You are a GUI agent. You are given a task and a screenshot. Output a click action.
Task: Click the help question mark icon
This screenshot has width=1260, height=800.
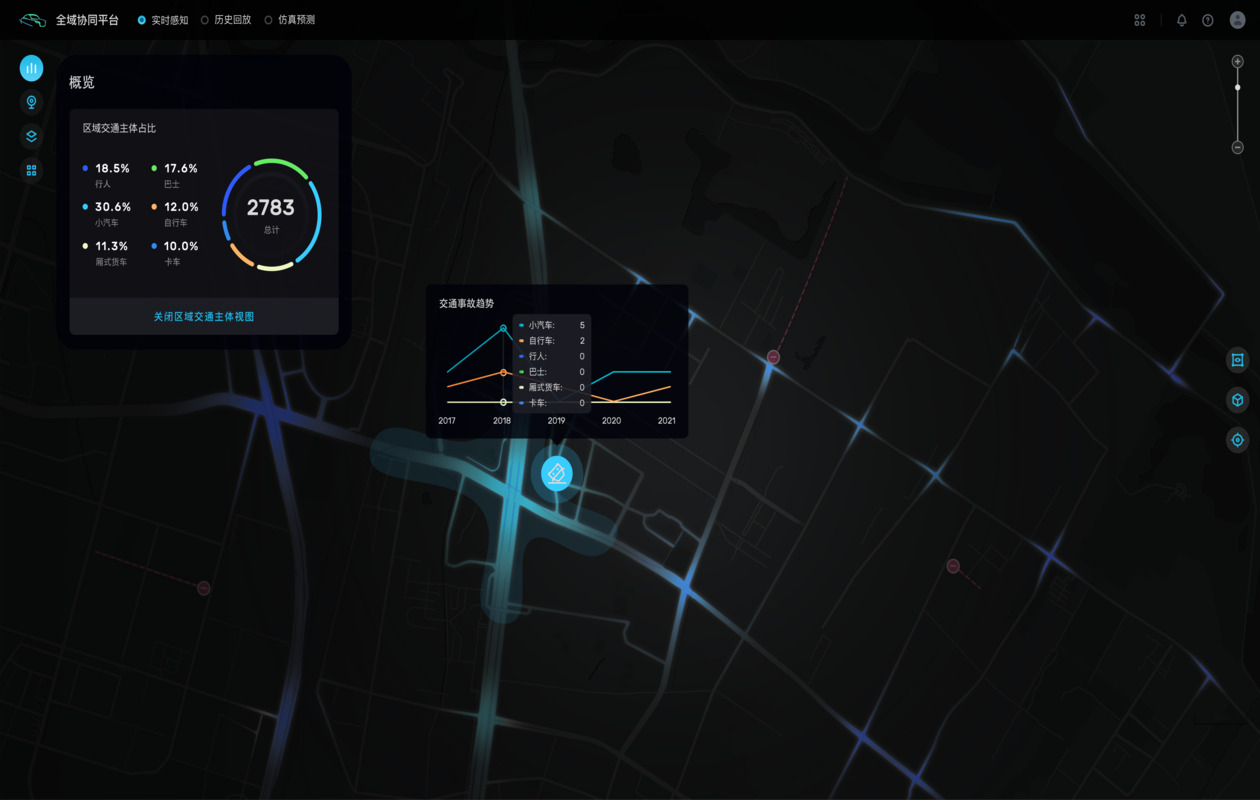[1208, 20]
